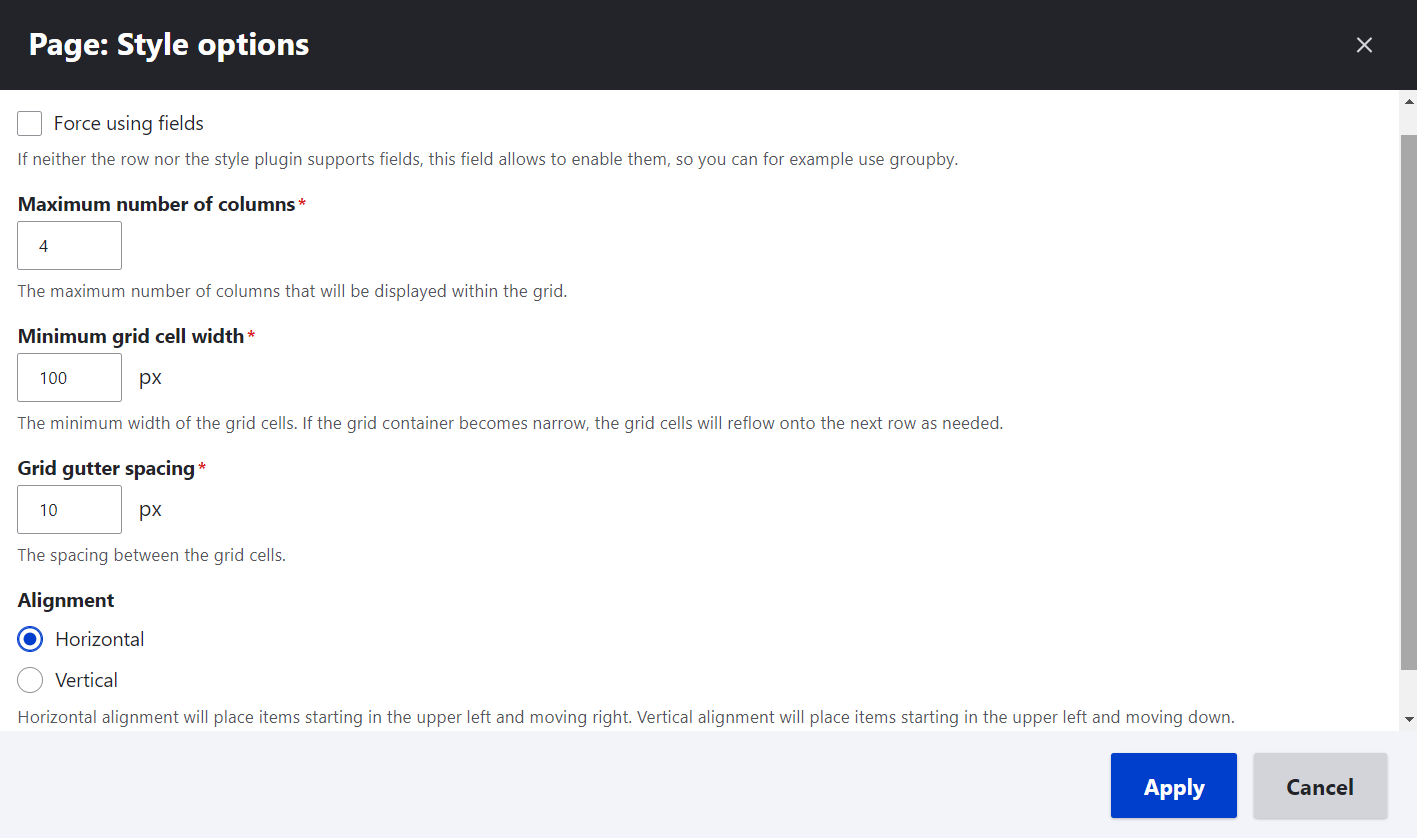Click the Minimum grid cell width label
Viewport: 1417px width, 838px height.
(x=128, y=336)
